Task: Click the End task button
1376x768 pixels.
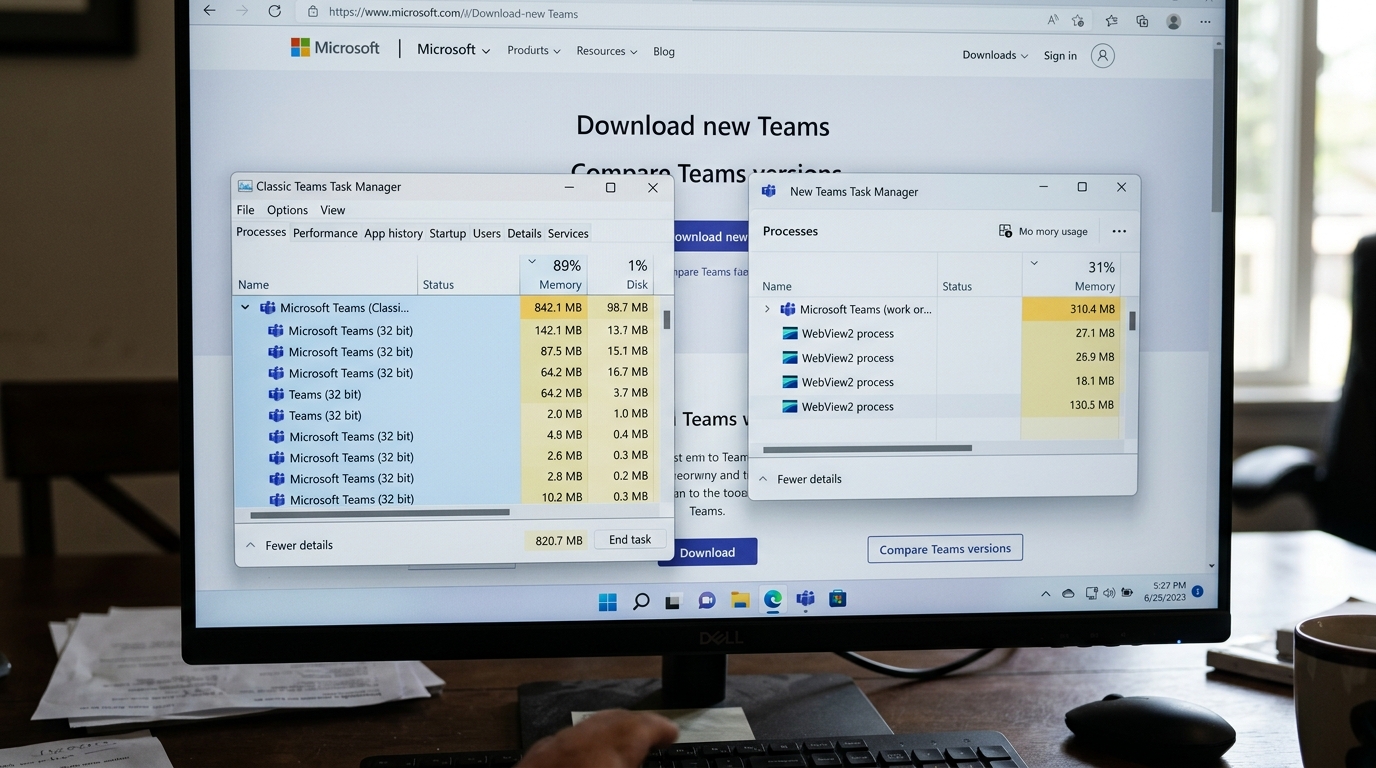Action: point(630,540)
